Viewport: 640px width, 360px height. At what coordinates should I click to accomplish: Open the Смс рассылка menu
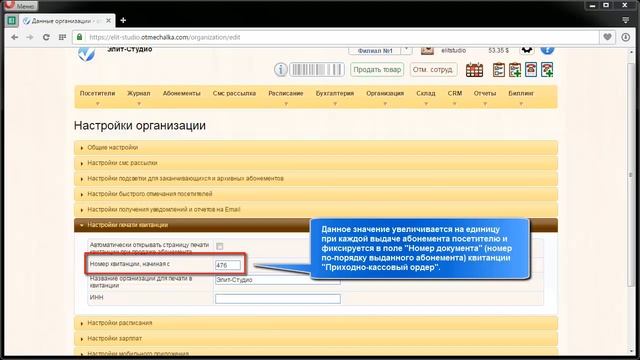pyautogui.click(x=234, y=93)
